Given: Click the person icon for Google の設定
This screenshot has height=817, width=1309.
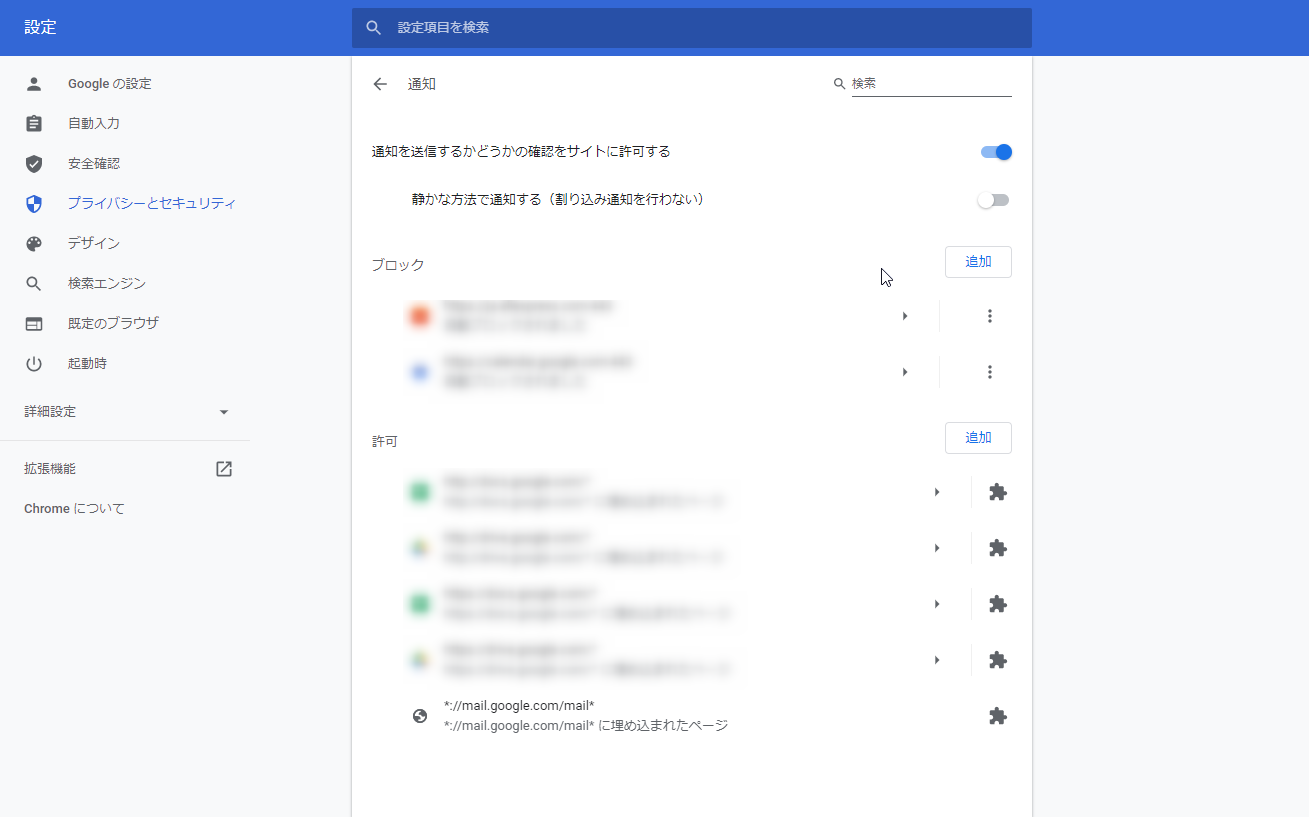Looking at the screenshot, I should (34, 84).
